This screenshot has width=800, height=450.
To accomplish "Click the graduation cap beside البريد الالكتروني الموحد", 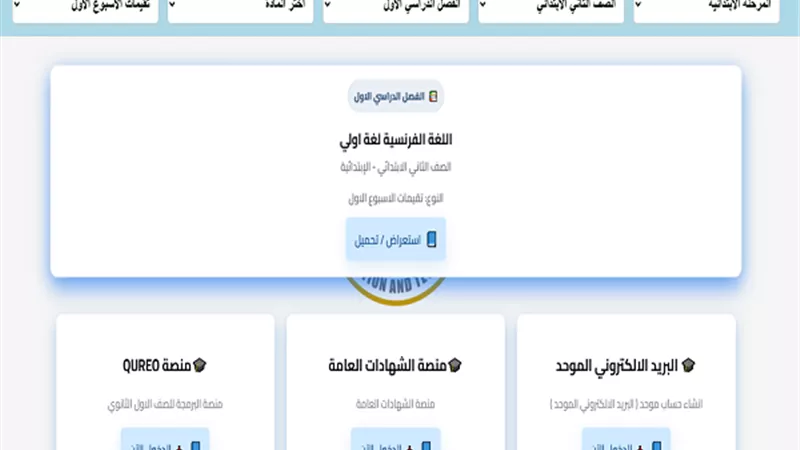I will [688, 365].
